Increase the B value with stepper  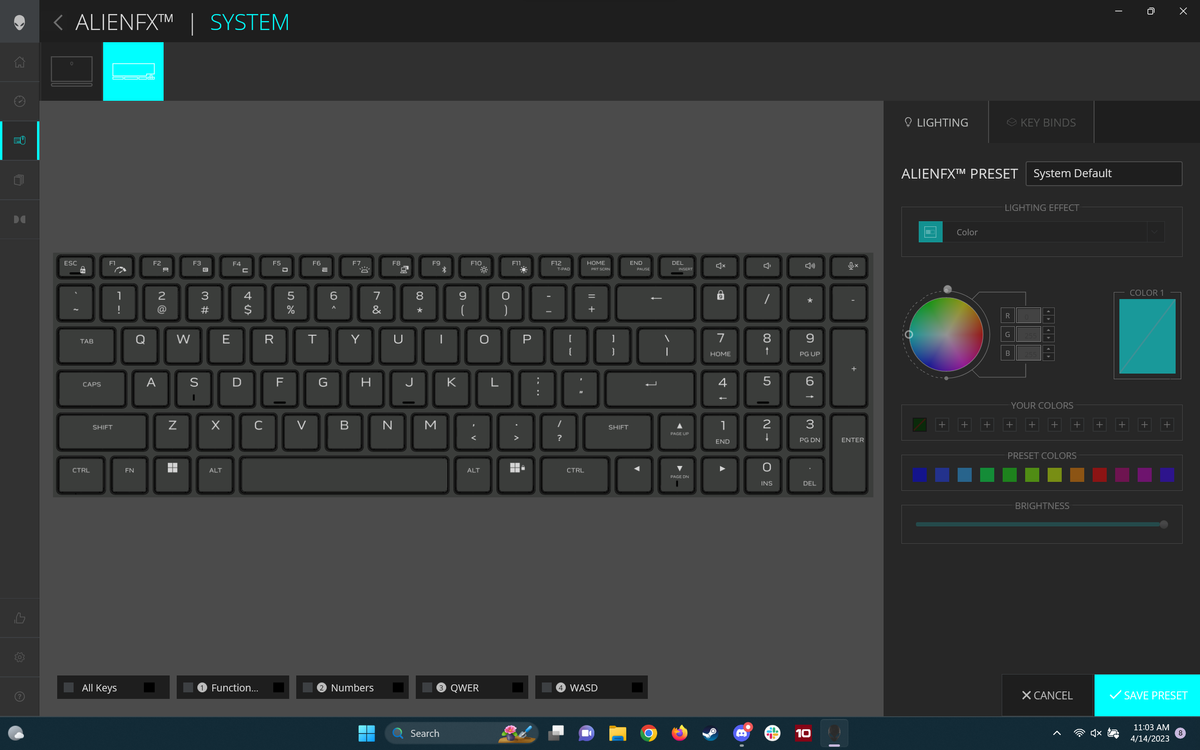click(1047, 349)
